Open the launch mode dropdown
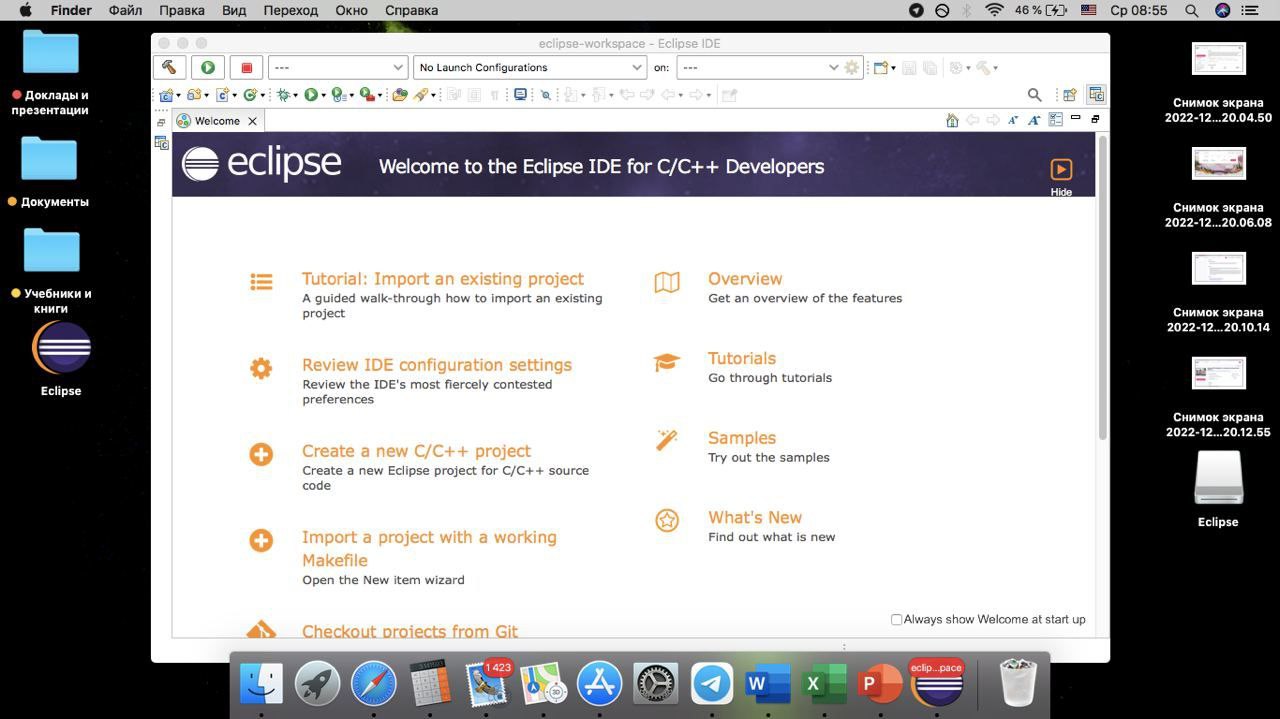The width and height of the screenshot is (1280, 719). (x=337, y=67)
